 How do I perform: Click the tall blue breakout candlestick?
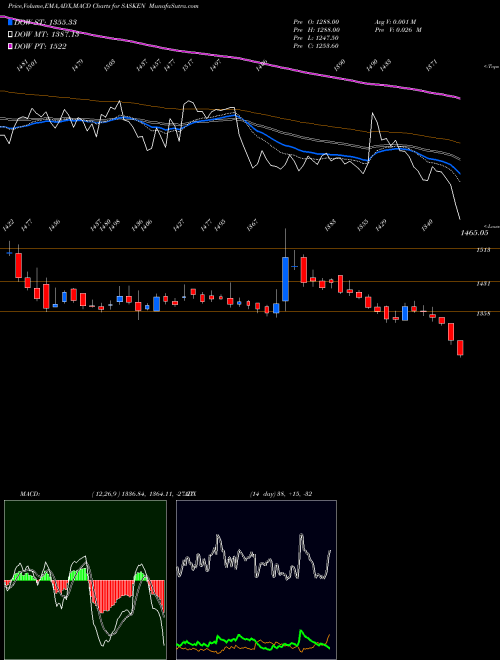285,279
